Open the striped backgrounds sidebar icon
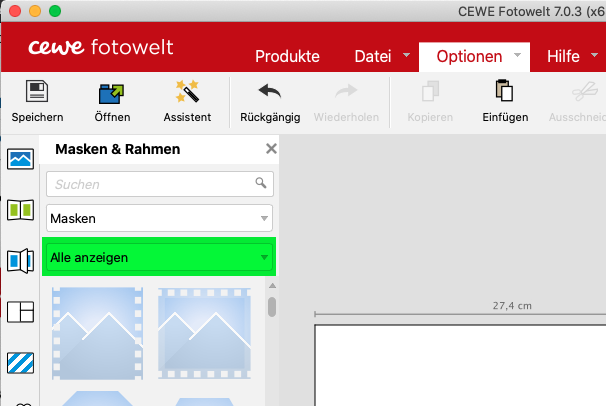Image resolution: width=606 pixels, height=406 pixels. point(20,363)
